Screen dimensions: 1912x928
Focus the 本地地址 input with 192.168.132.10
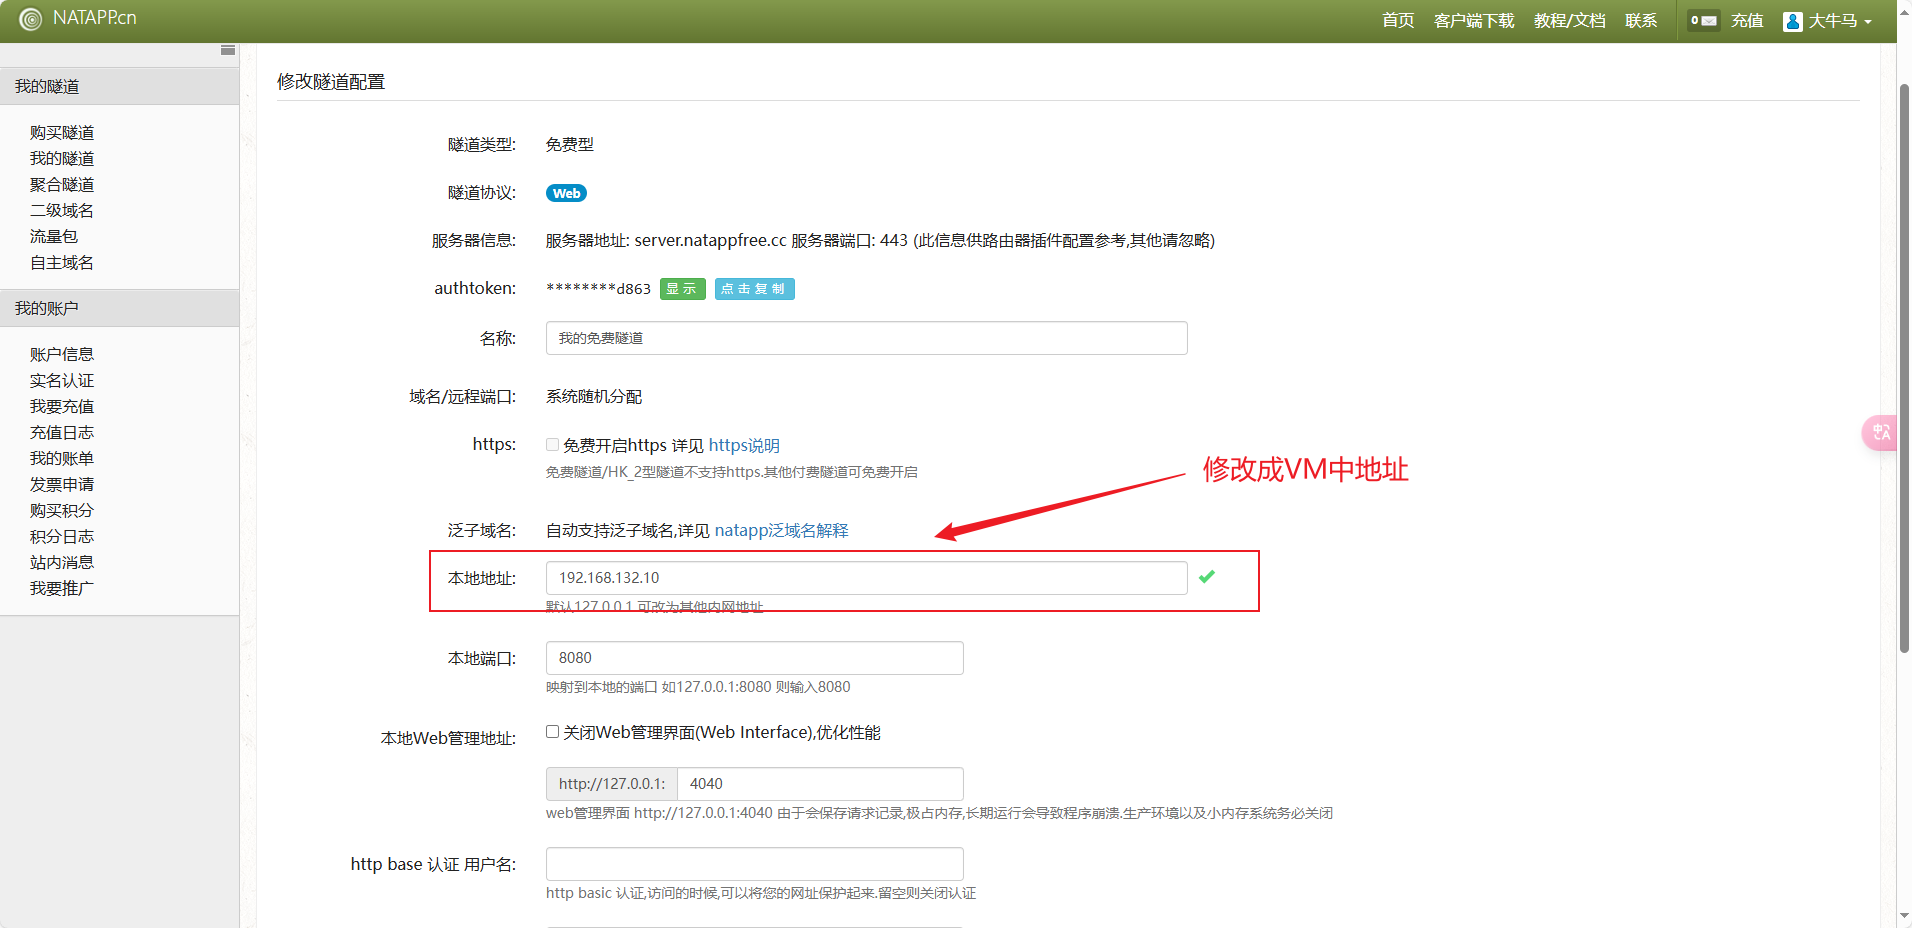pos(866,578)
